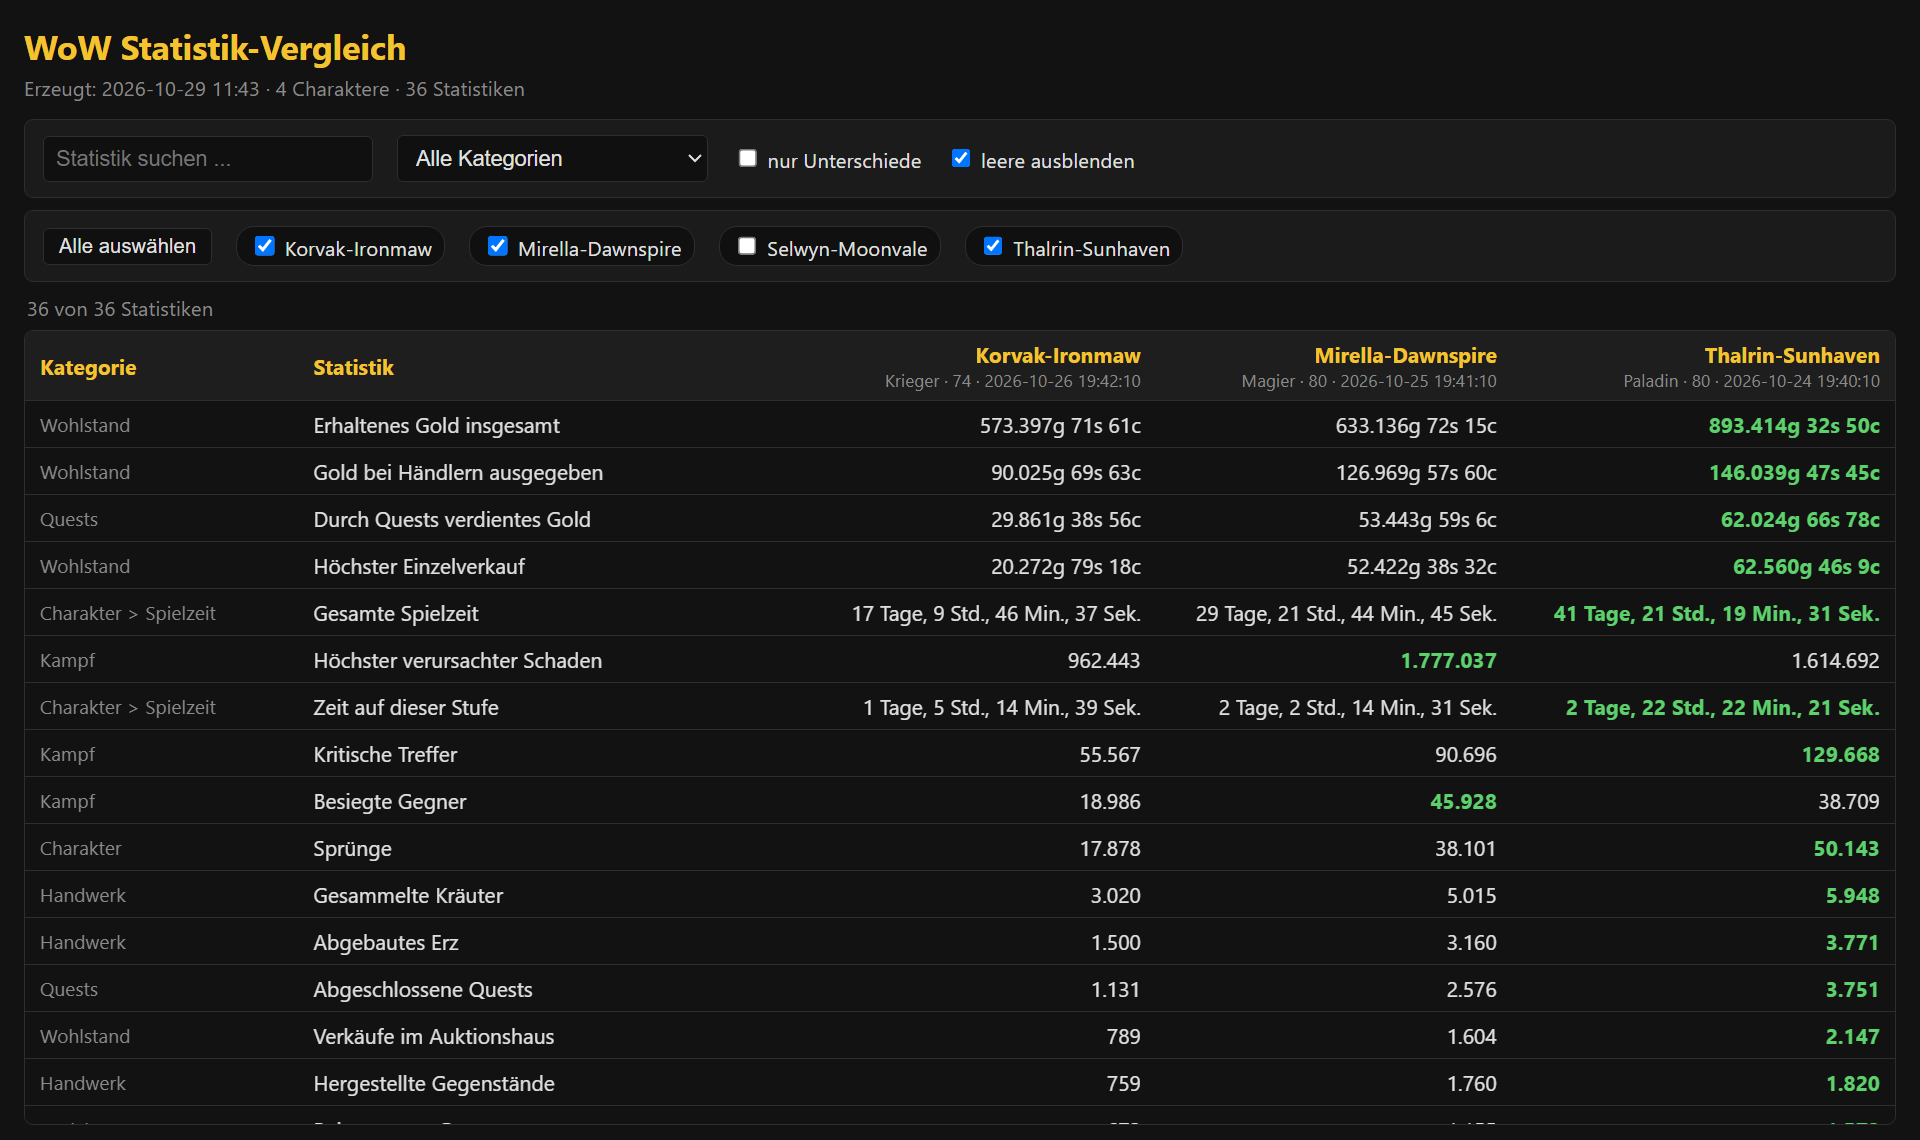Screen dimensions: 1920x1140
Task: Click the Korvak-Ironmaw column header
Action: 1058,356
